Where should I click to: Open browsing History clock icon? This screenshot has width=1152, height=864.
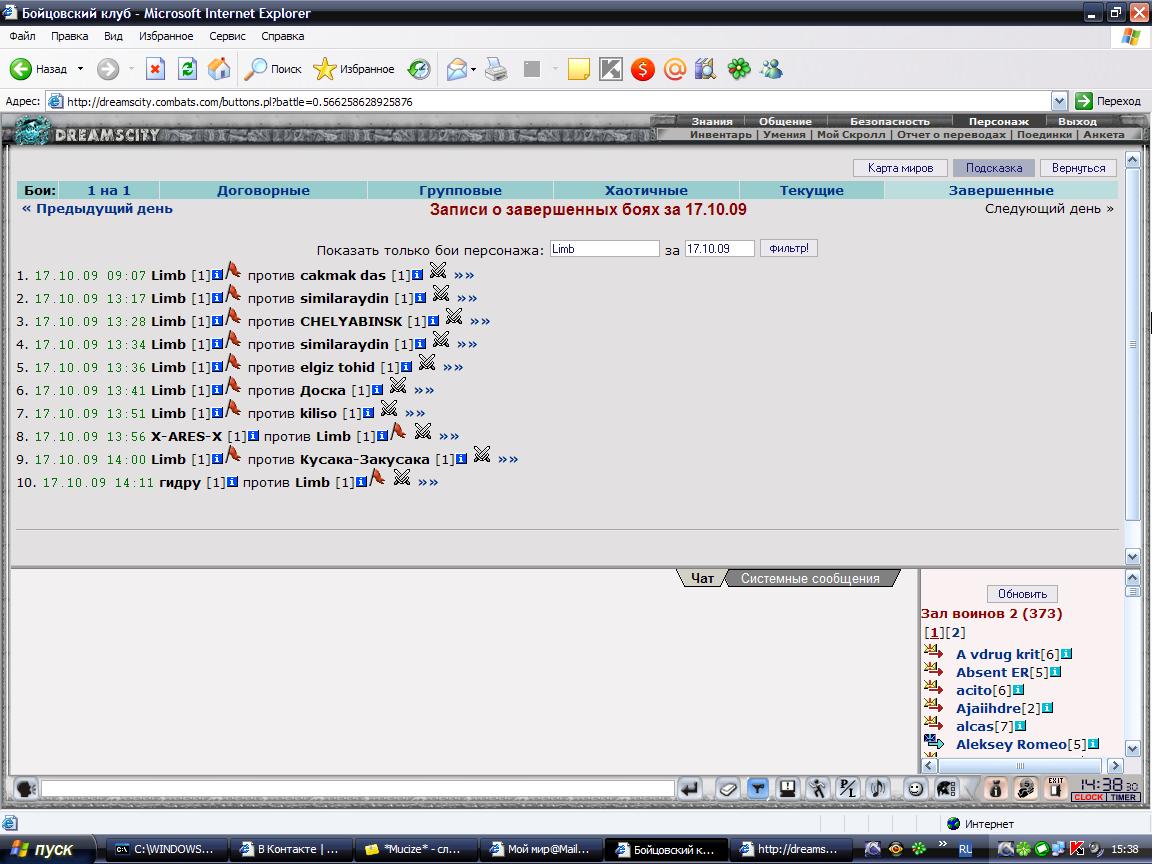click(x=419, y=69)
